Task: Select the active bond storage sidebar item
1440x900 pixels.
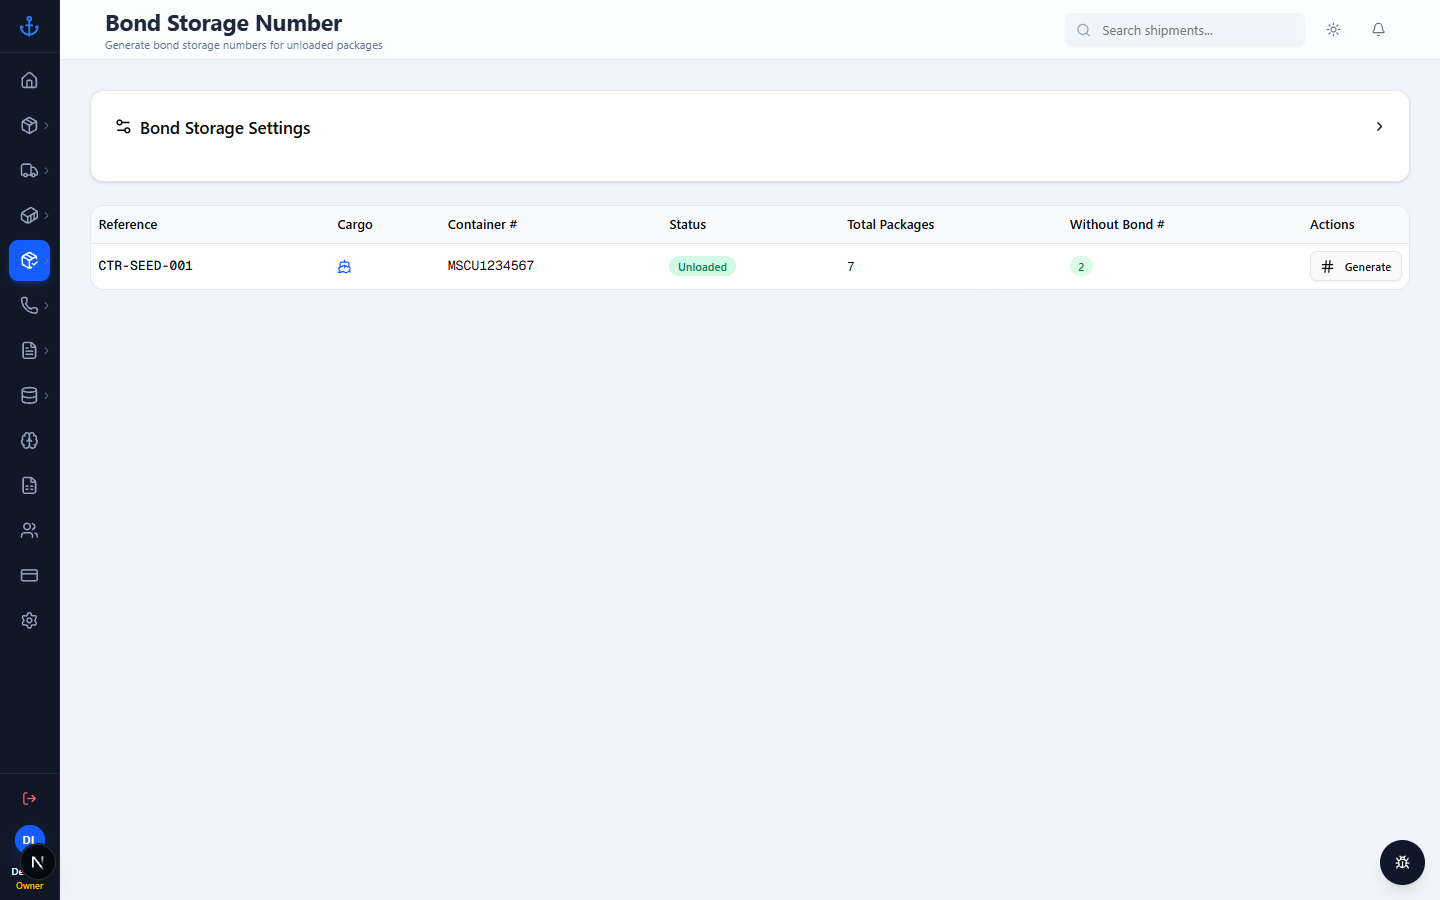Action: coord(29,260)
